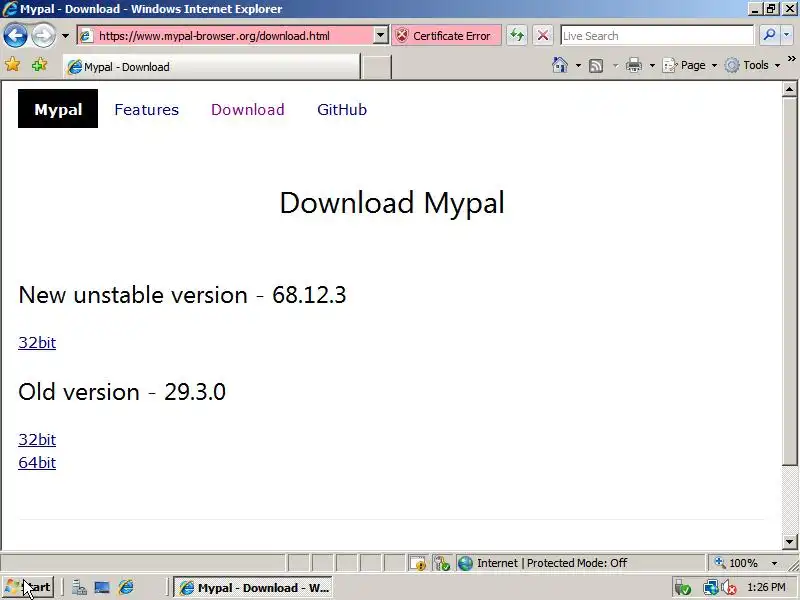Click the Live Search input box

click(x=657, y=36)
